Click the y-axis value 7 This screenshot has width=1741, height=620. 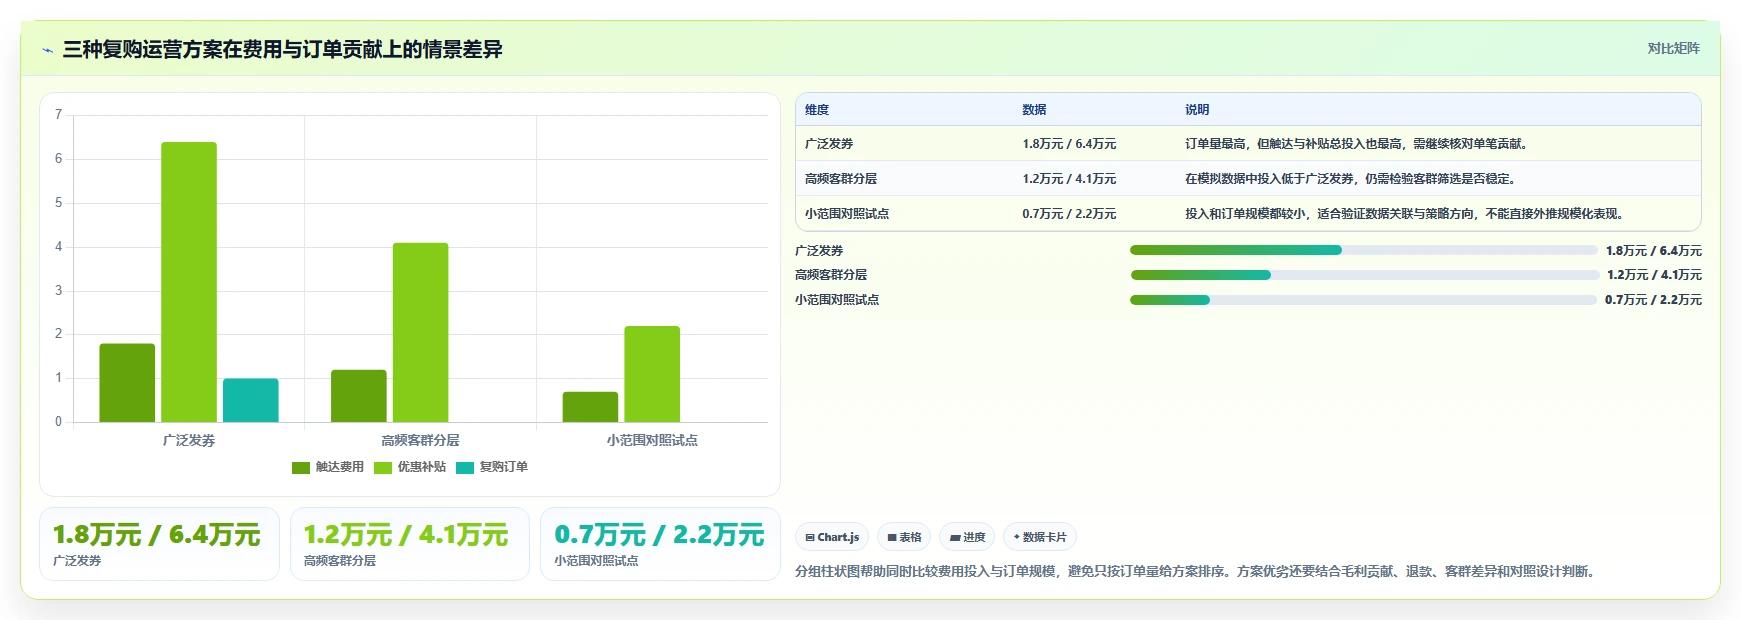pyautogui.click(x=58, y=115)
